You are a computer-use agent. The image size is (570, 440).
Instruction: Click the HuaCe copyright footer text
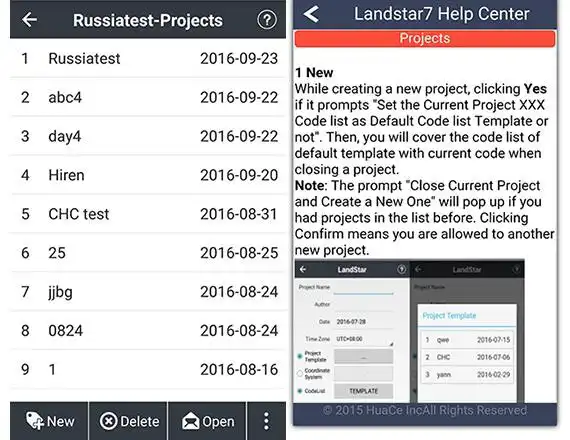pyautogui.click(x=425, y=411)
